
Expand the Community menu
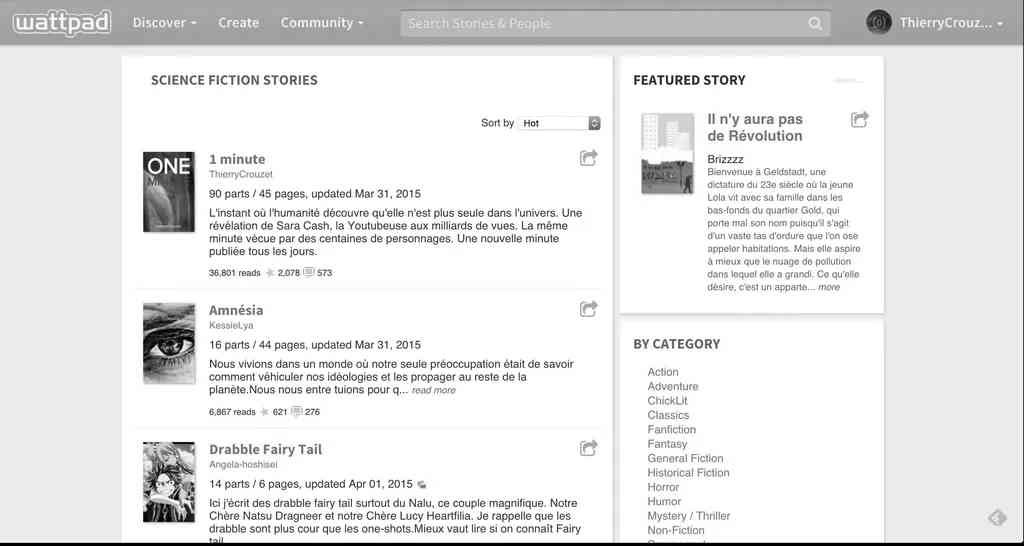point(321,22)
